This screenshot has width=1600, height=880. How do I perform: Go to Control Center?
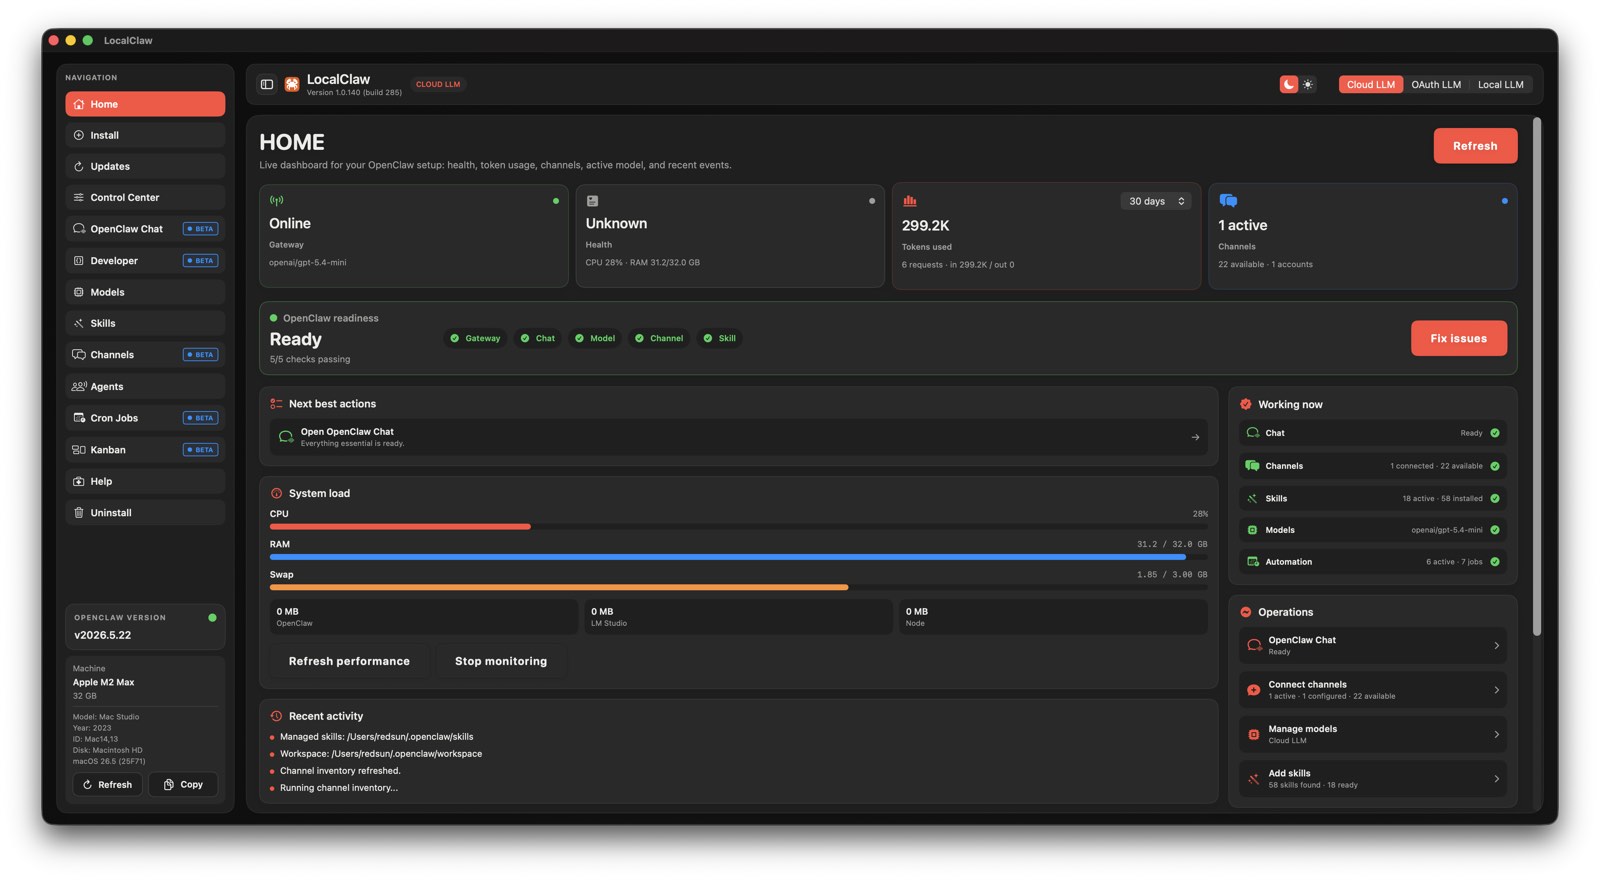coord(145,198)
